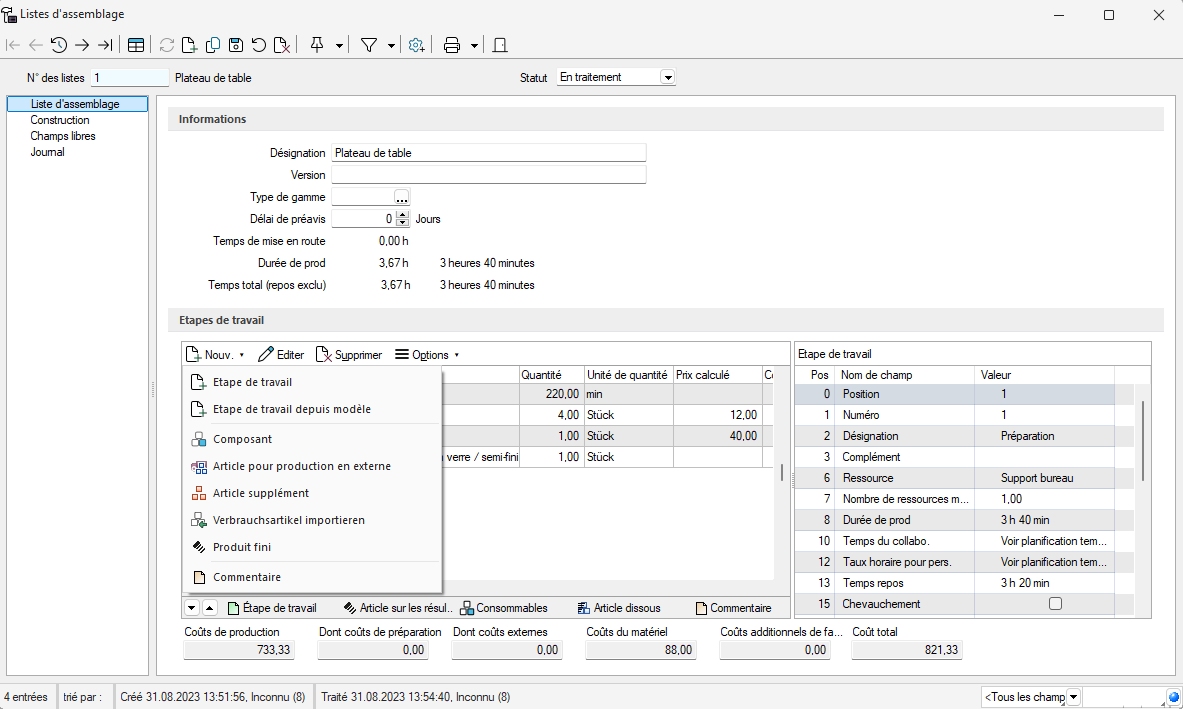1183x709 pixels.
Task: Choose Produit fini menu entry
Action: point(242,547)
